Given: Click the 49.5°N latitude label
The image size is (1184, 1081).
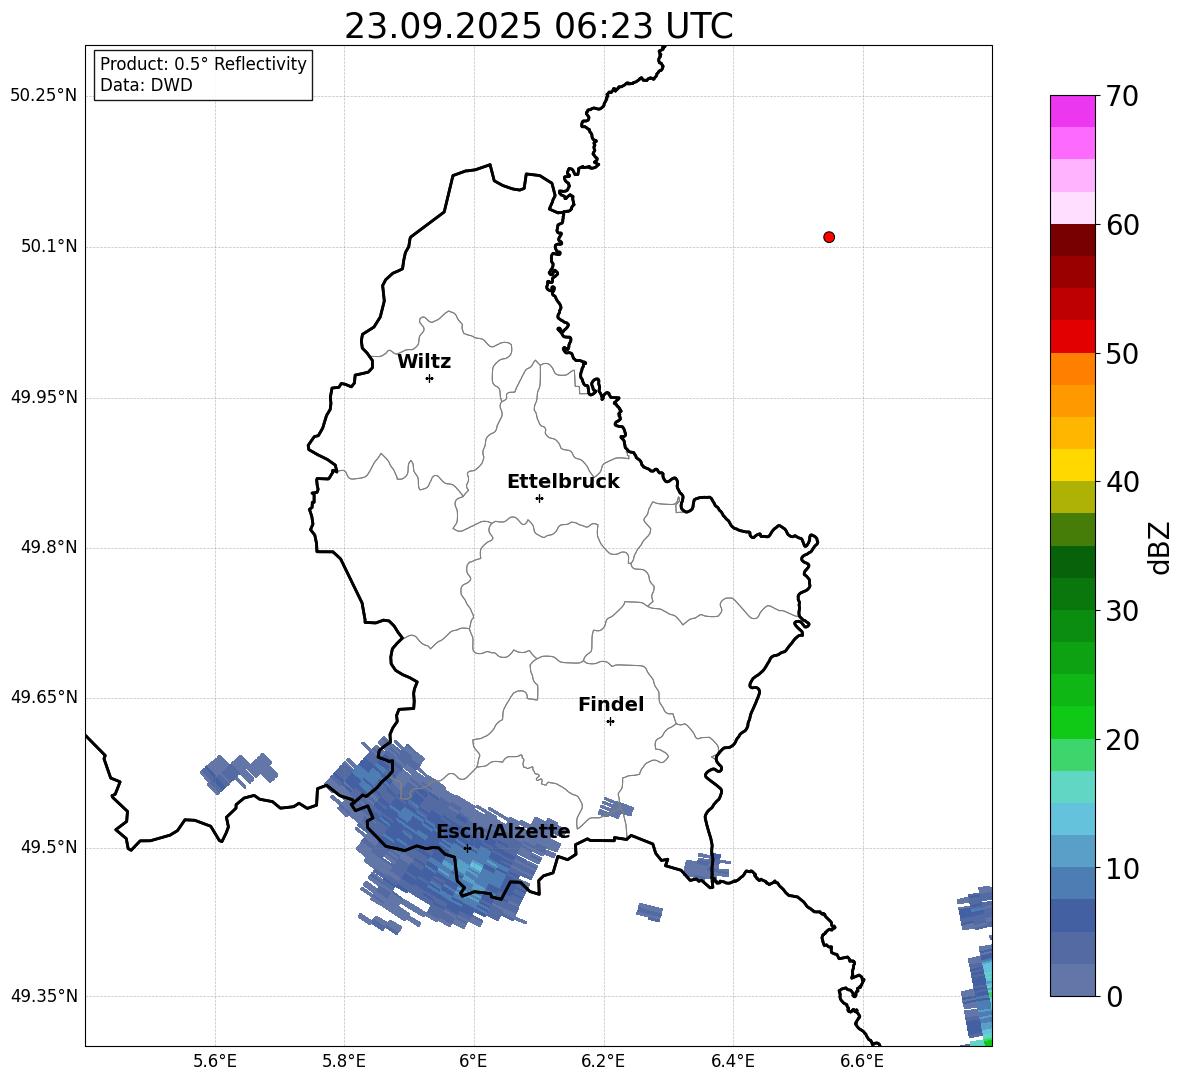Looking at the screenshot, I should point(49,847).
